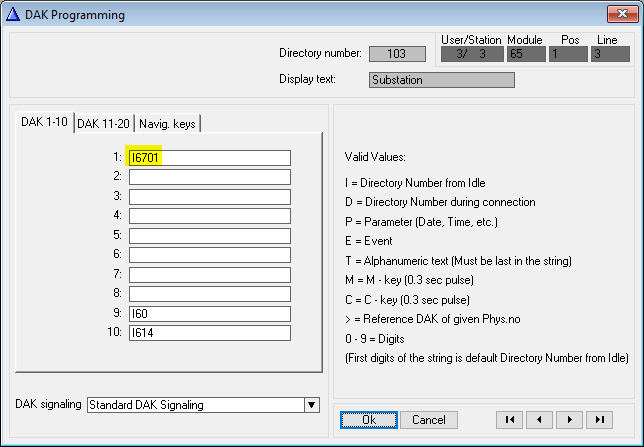This screenshot has width=644, height=447.
Task: Click the 'E = Event' line
Action: point(368,241)
